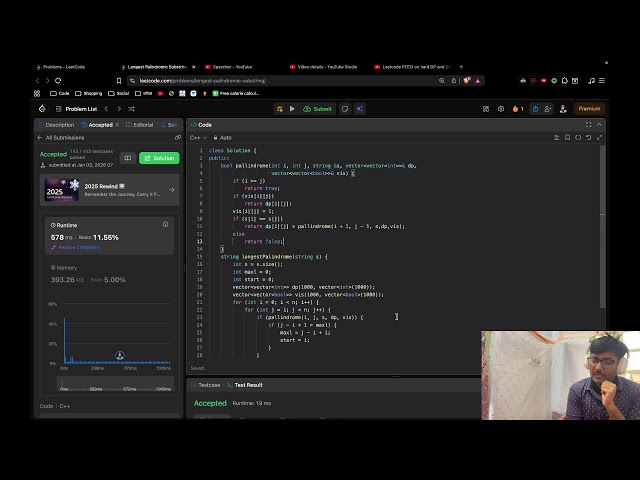The width and height of the screenshot is (640, 480).
Task: Reset code to default icon
Action: (x=589, y=138)
